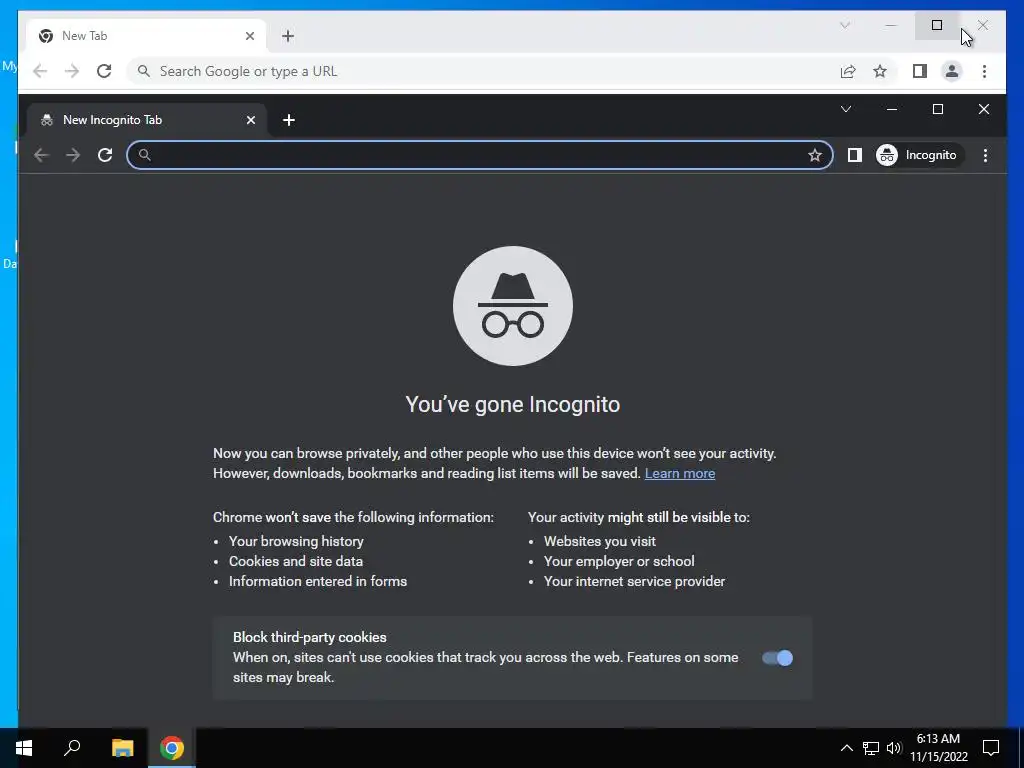This screenshot has width=1024, height=768.
Task: Click forward arrow in background Chrome window
Action: 72,71
